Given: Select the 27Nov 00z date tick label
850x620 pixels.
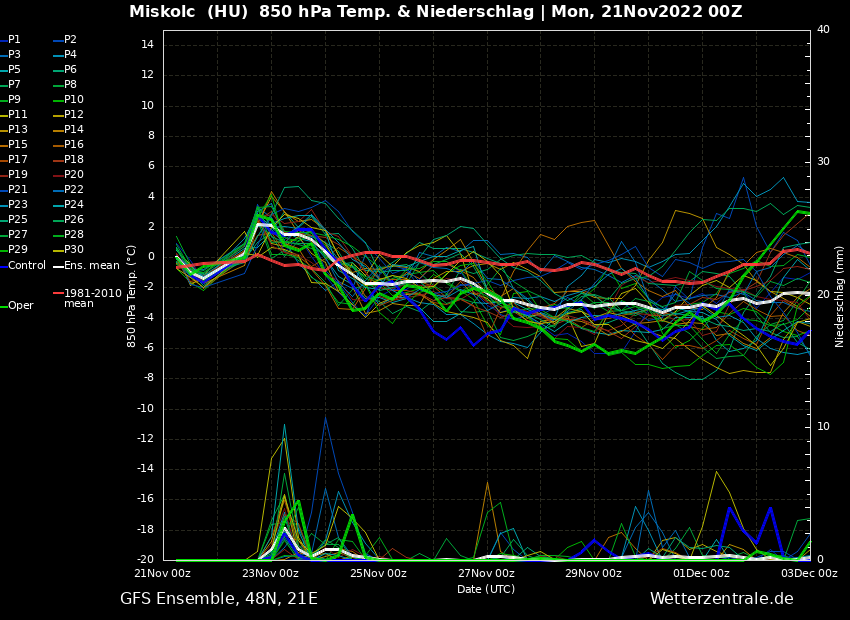Looking at the screenshot, I should pyautogui.click(x=486, y=574).
